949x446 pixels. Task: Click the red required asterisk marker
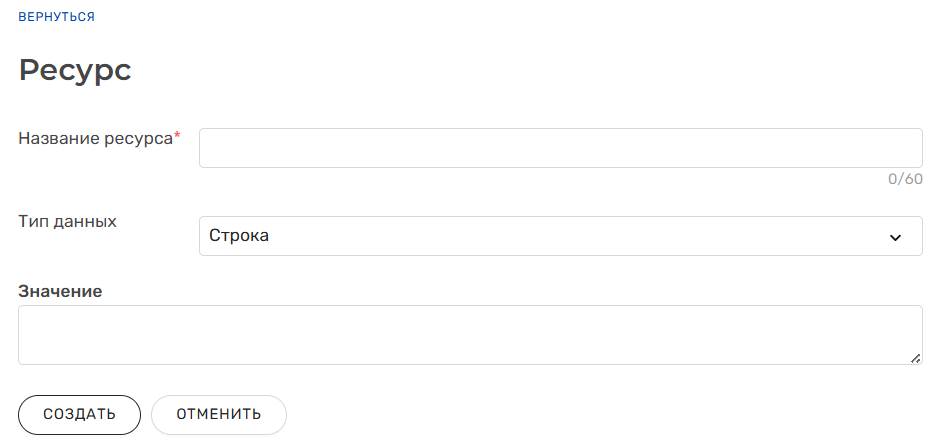[x=178, y=137]
